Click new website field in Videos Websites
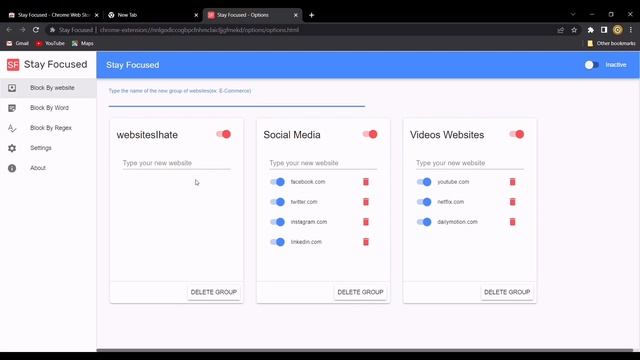The height and width of the screenshot is (360, 640). 470,163
